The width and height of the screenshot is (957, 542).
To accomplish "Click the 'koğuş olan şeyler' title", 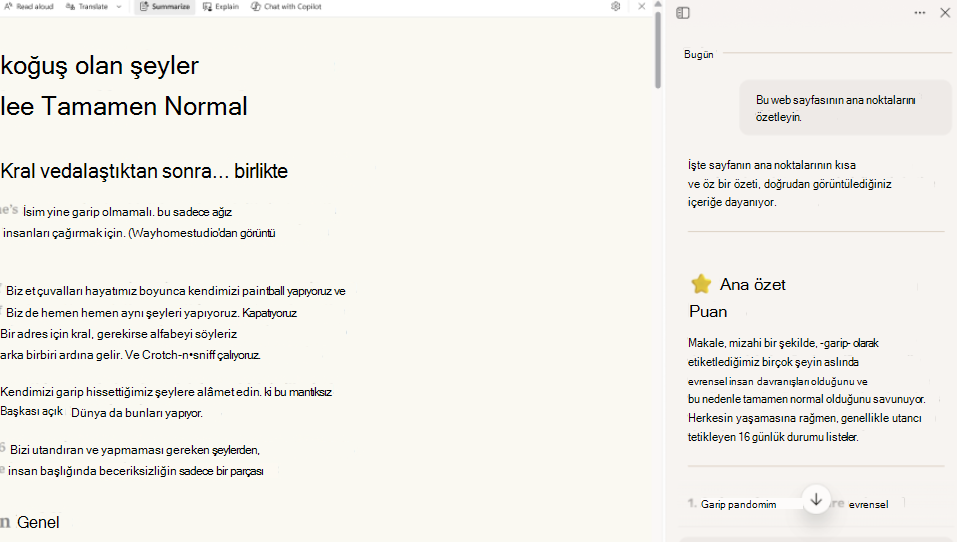I will pos(99,66).
